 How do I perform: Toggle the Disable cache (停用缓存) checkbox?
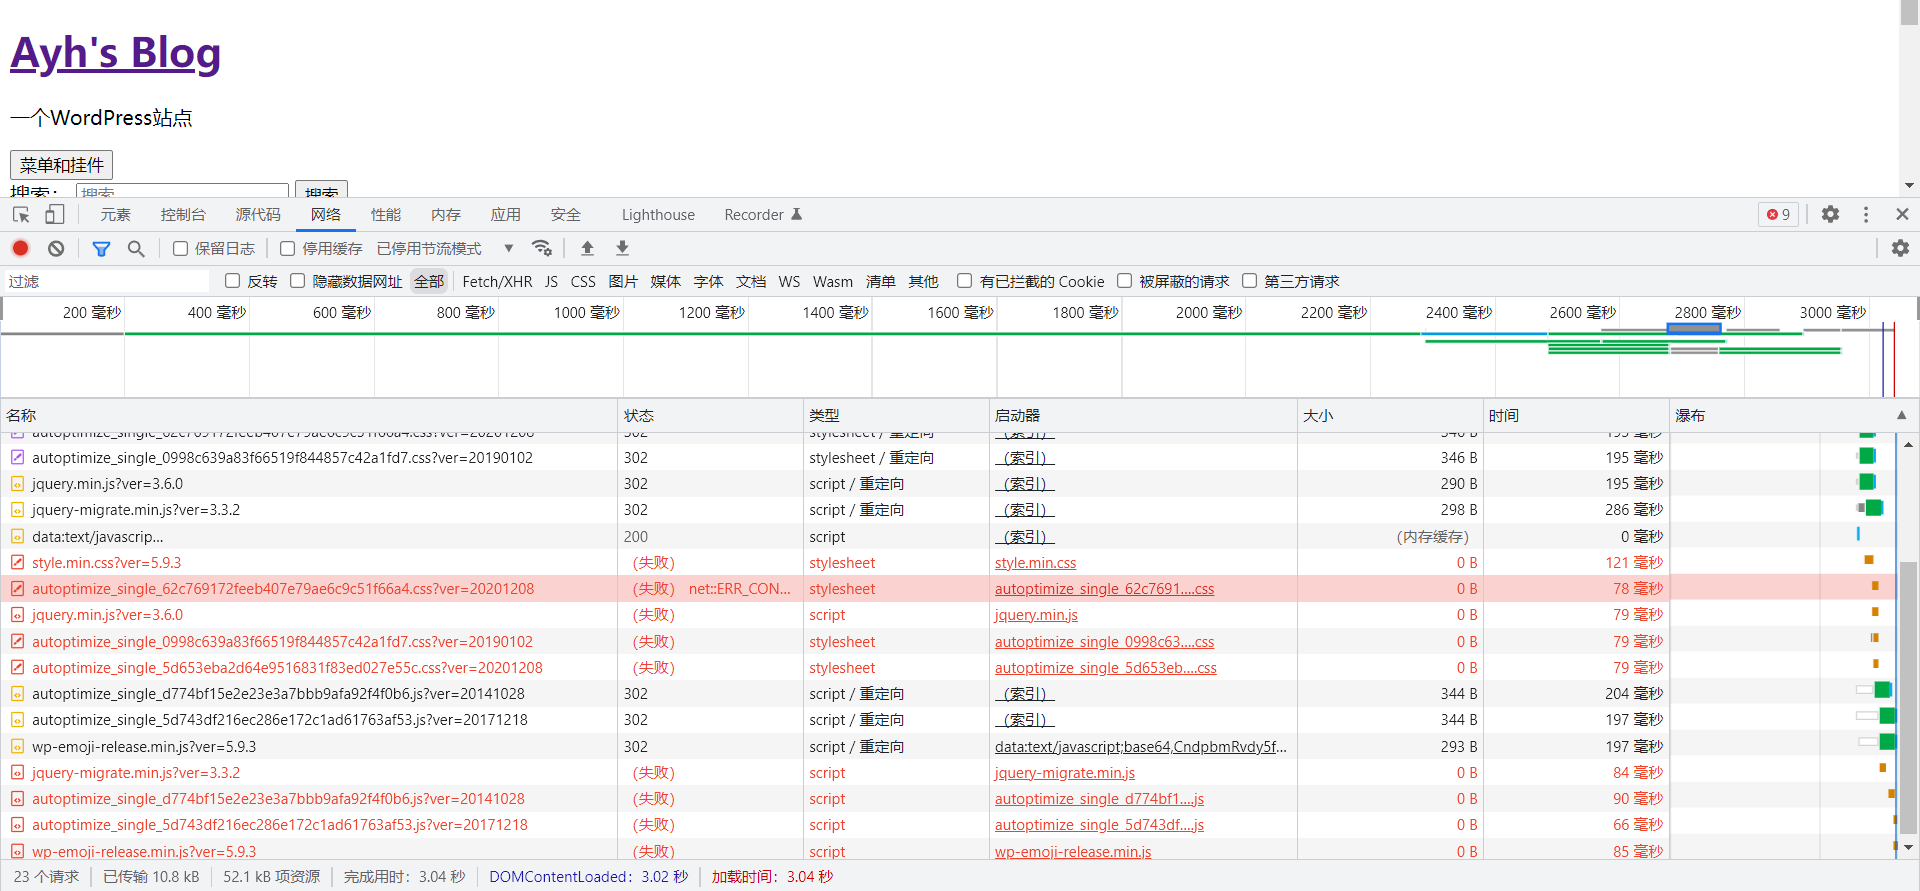(288, 248)
